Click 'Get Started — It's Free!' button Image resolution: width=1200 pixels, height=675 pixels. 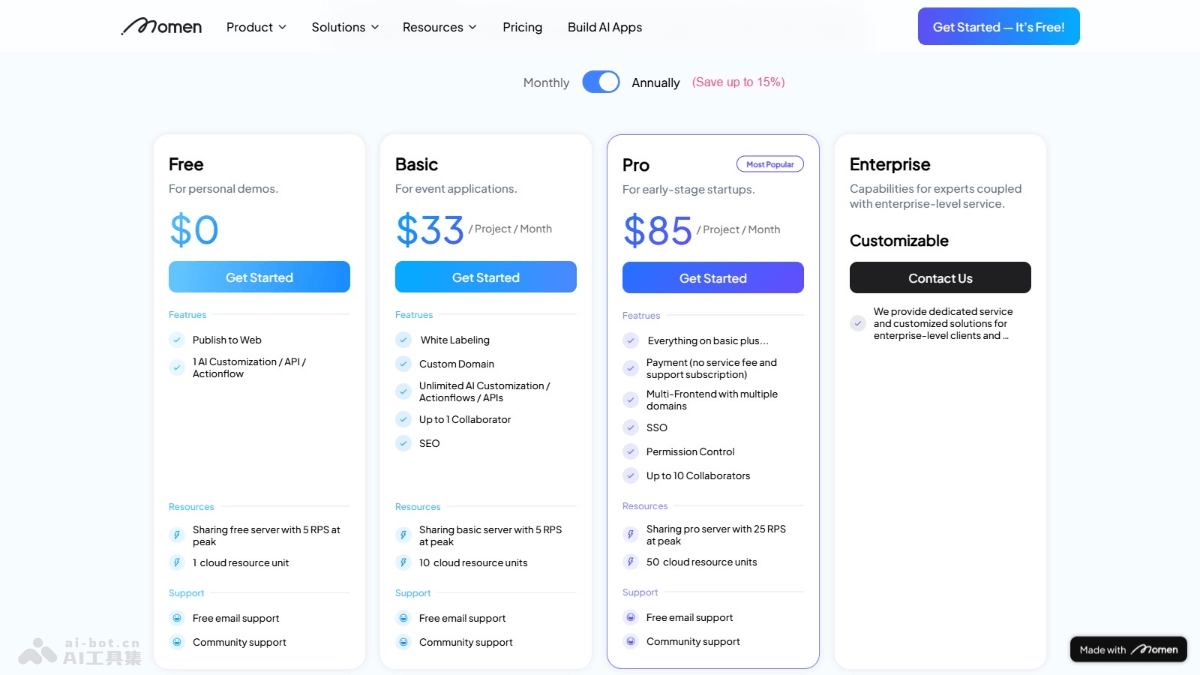(x=998, y=27)
